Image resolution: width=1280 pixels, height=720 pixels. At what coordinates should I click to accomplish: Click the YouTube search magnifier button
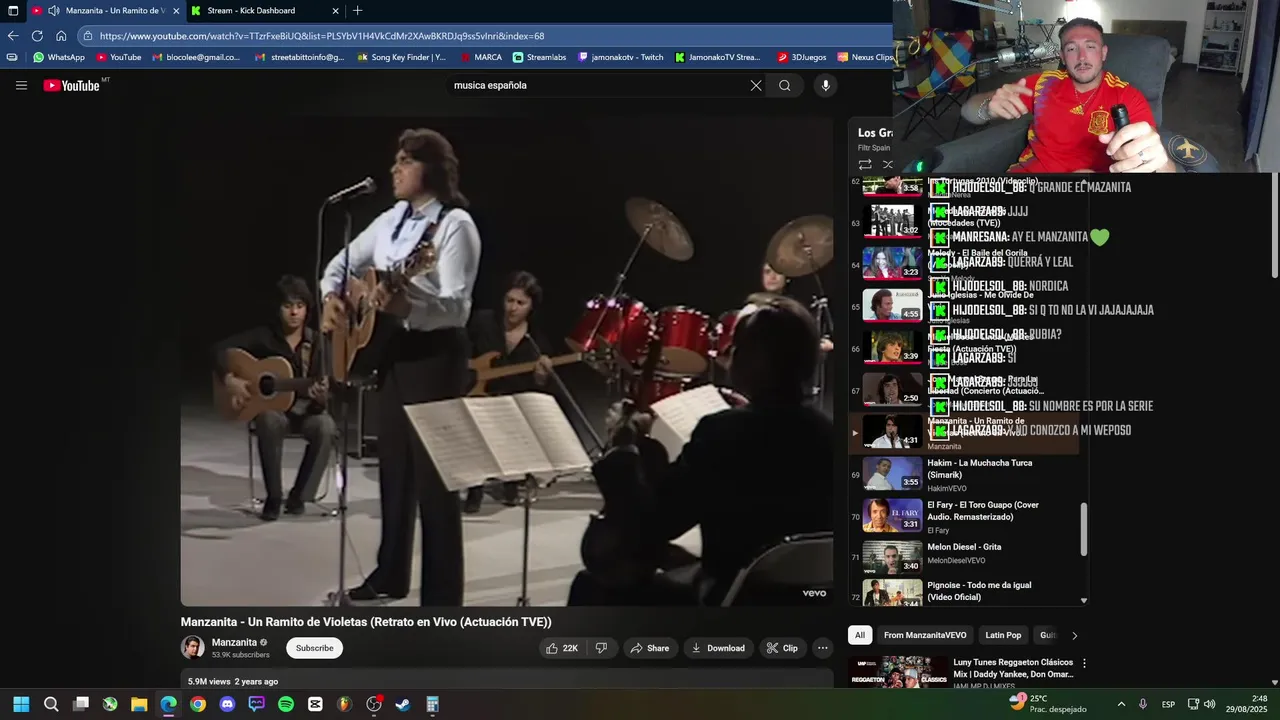point(785,85)
